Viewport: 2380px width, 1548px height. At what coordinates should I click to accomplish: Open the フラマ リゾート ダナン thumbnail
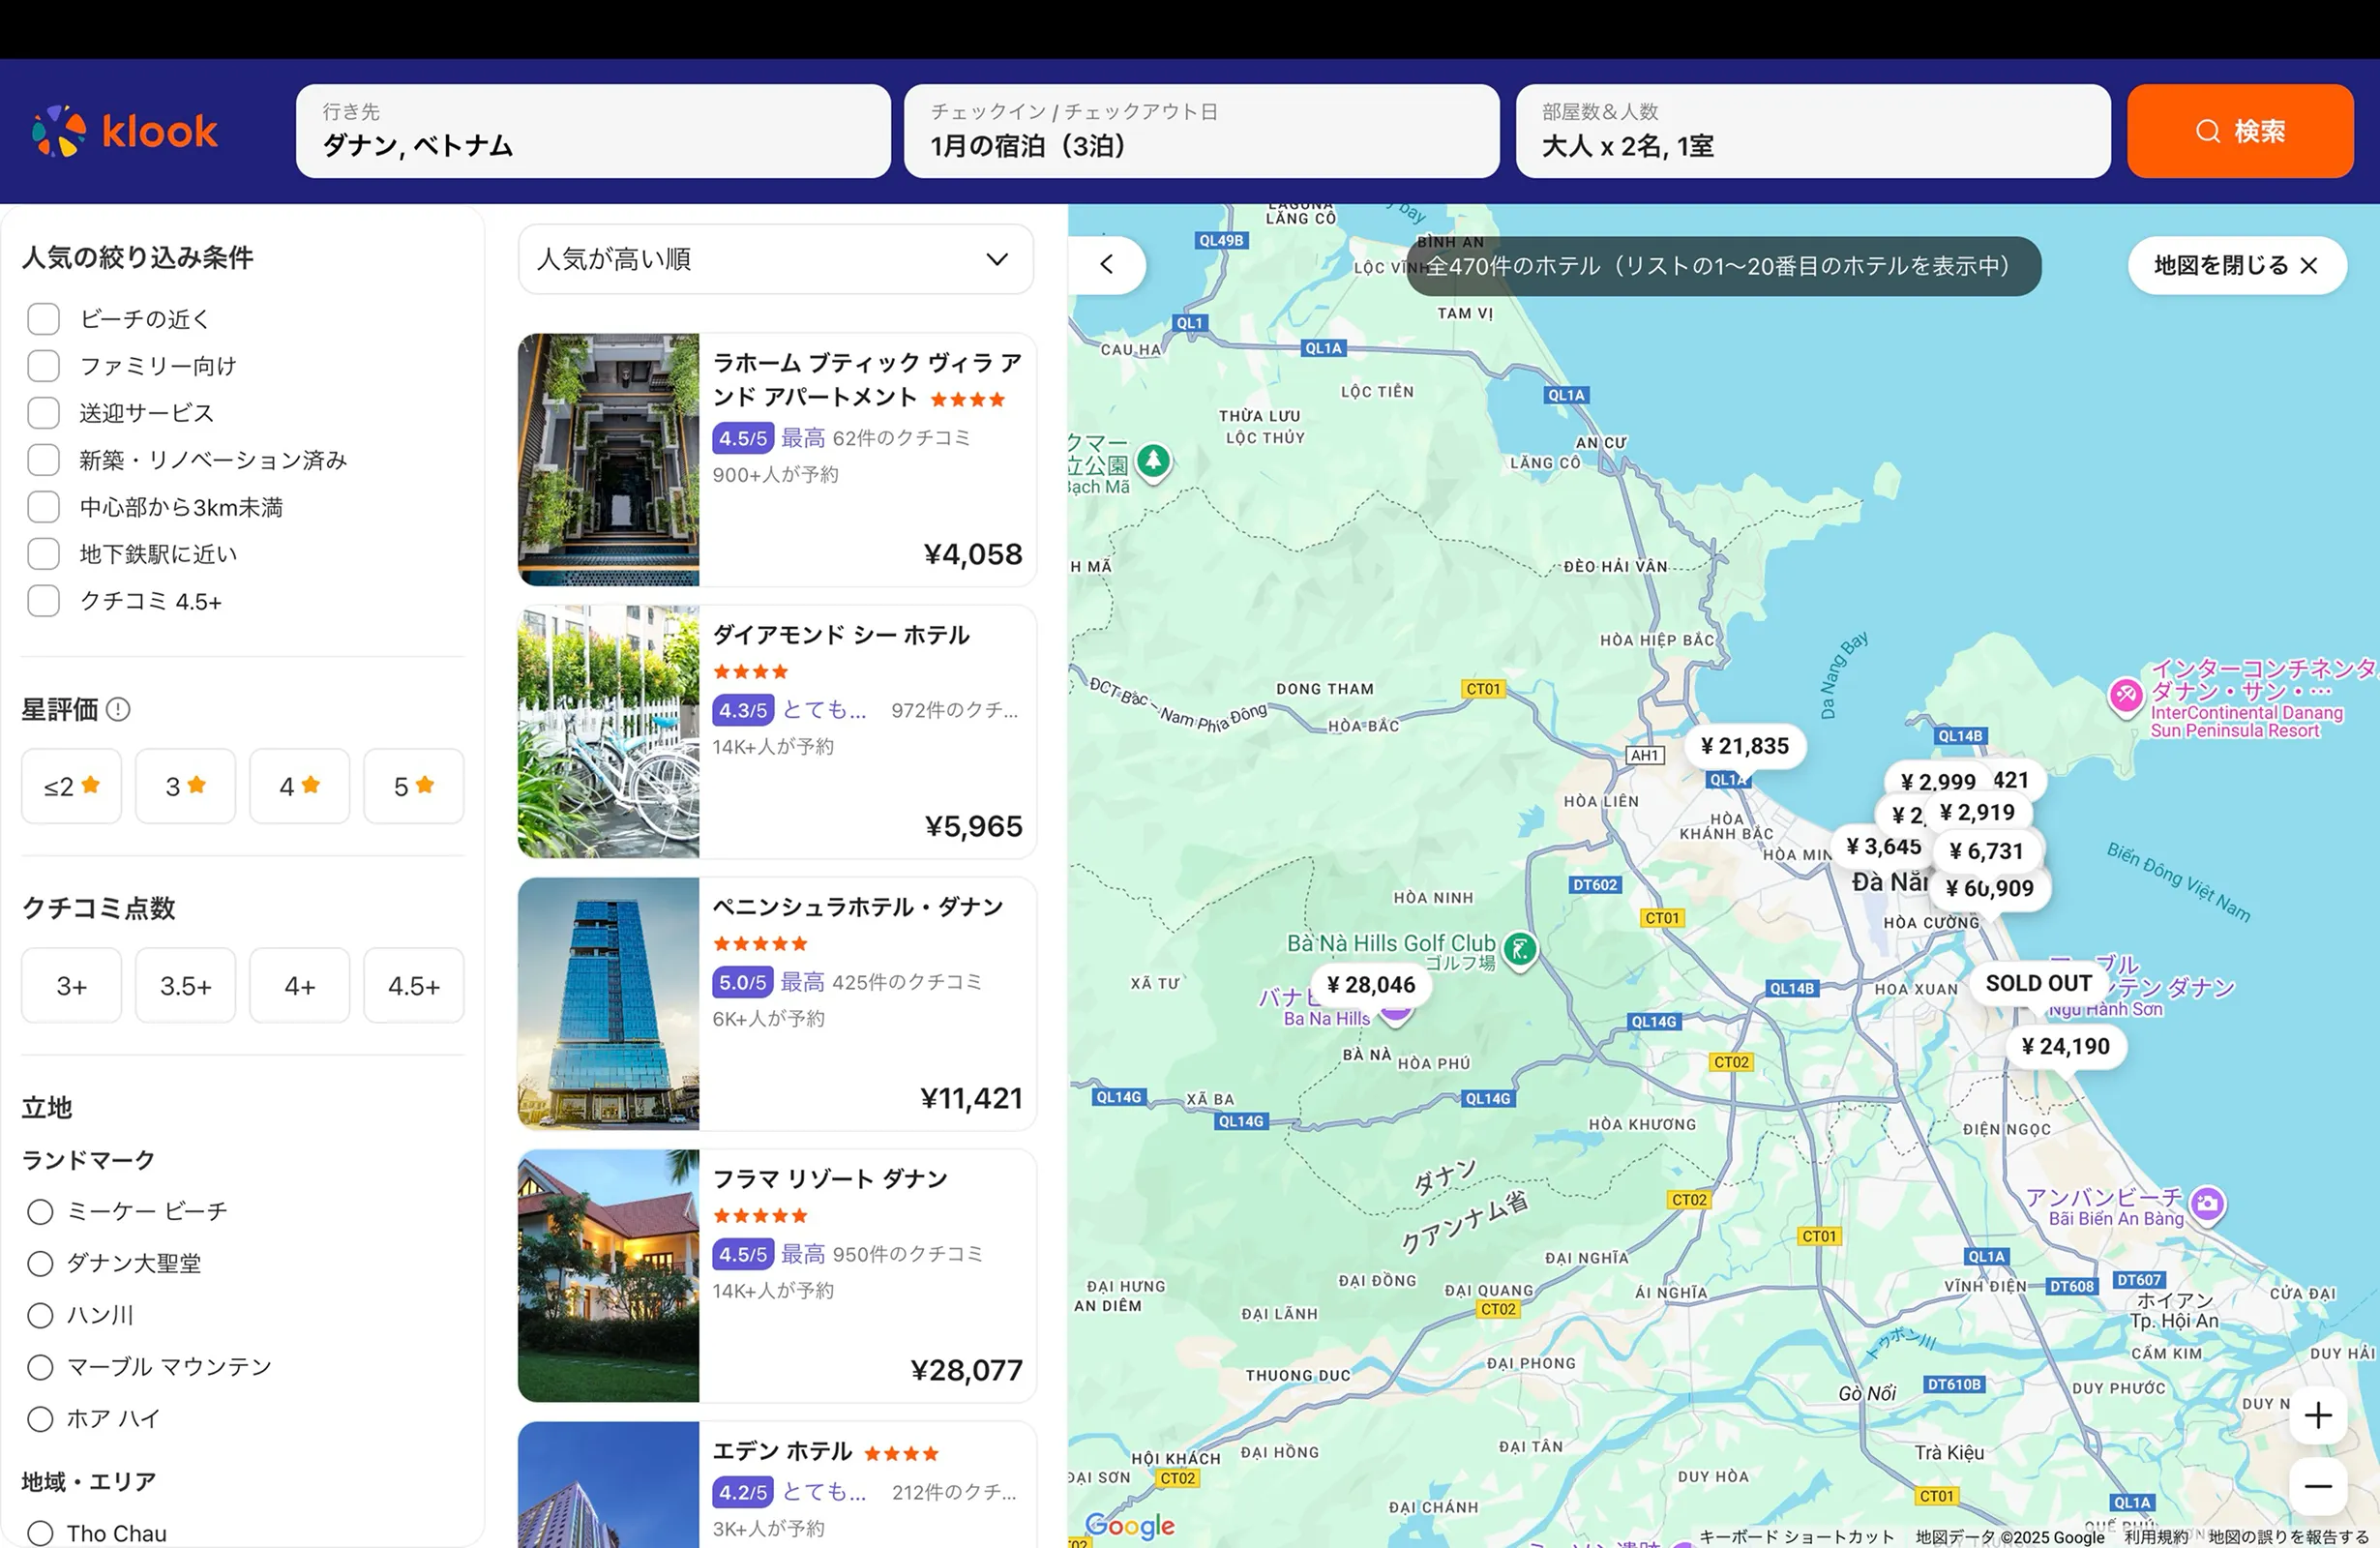pos(608,1276)
